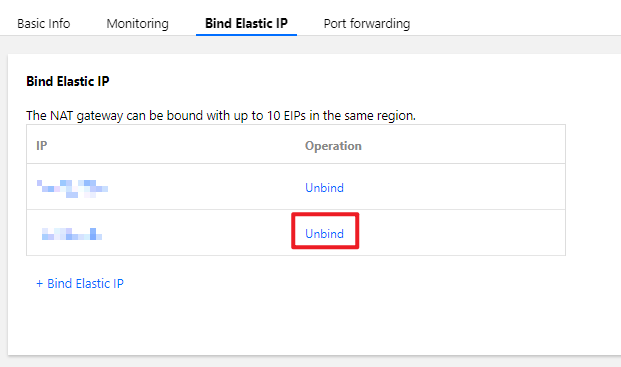This screenshot has width=621, height=367.
Task: Click the number '10' in the description
Action: click(x=273, y=116)
